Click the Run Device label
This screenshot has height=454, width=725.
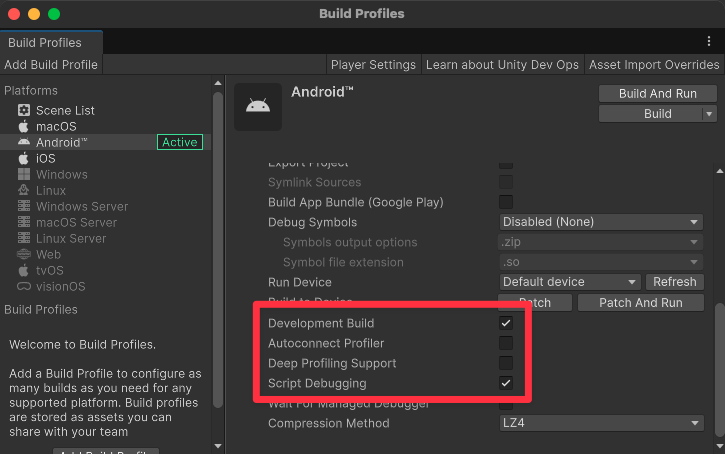tap(300, 282)
